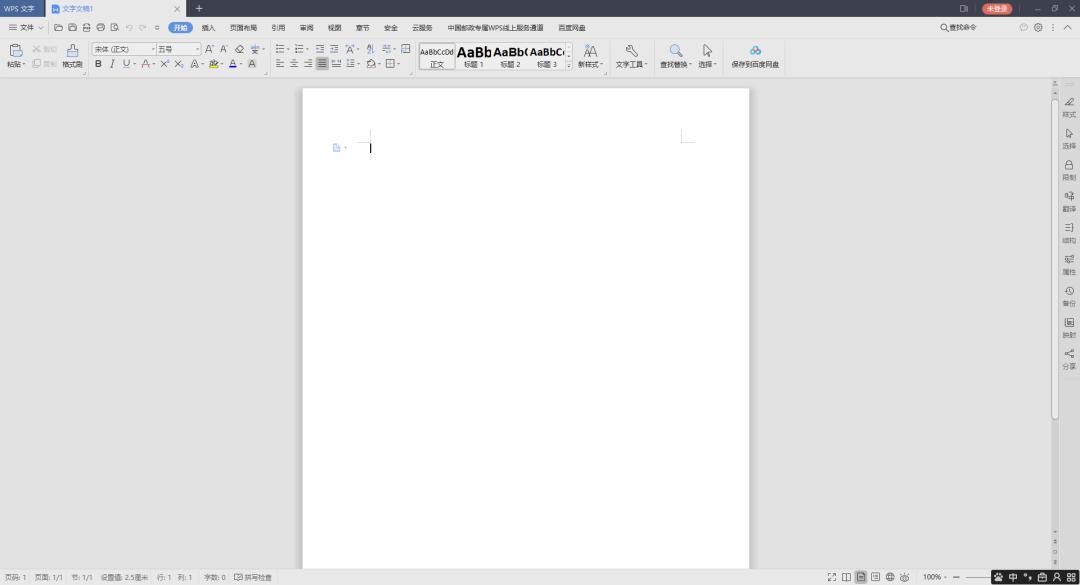Screen dimensions: 1080x585
Task: Toggle Bold formatting
Action: [x=98, y=64]
